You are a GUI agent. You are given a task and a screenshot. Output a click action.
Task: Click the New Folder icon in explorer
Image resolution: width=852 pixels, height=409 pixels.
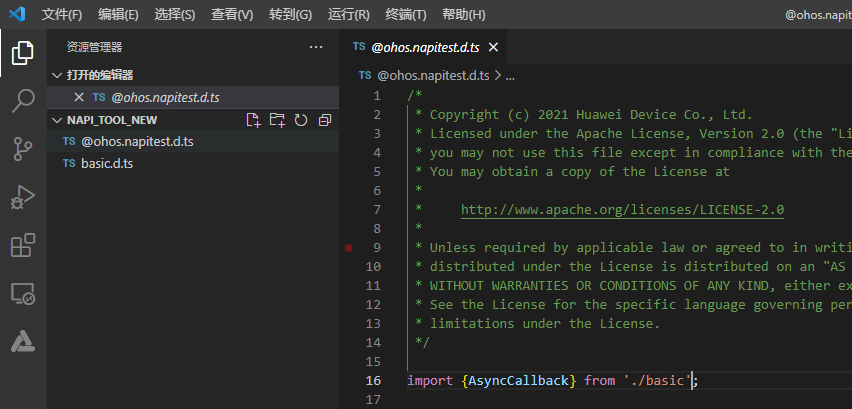click(x=277, y=120)
